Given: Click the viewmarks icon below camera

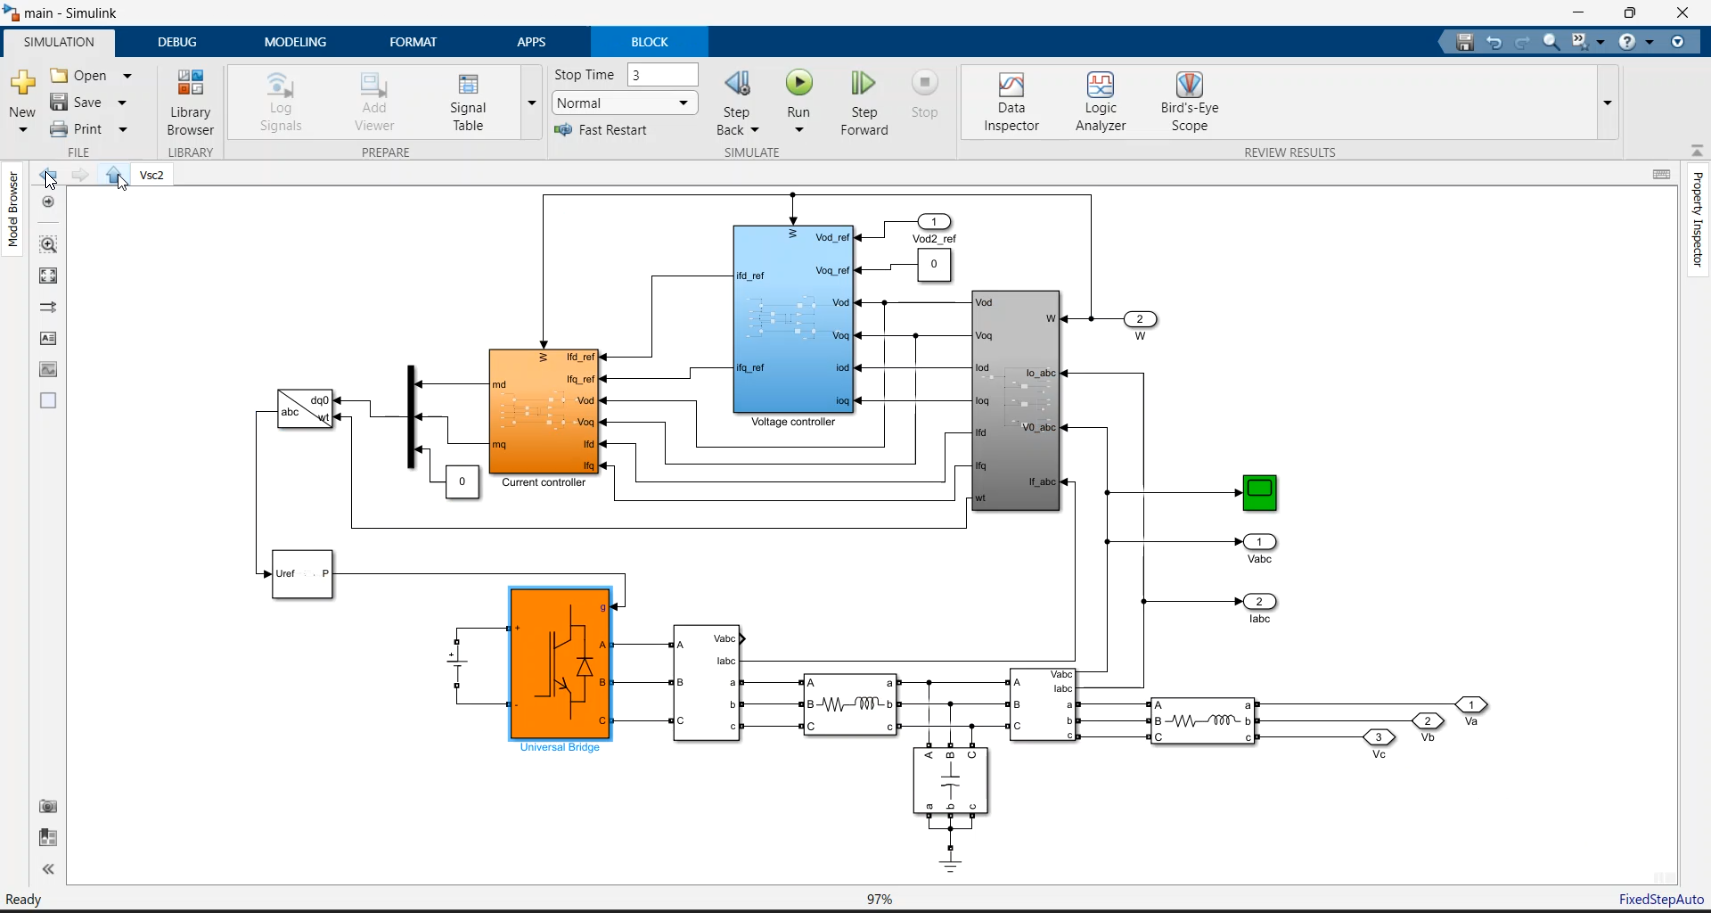Looking at the screenshot, I should click(x=47, y=837).
